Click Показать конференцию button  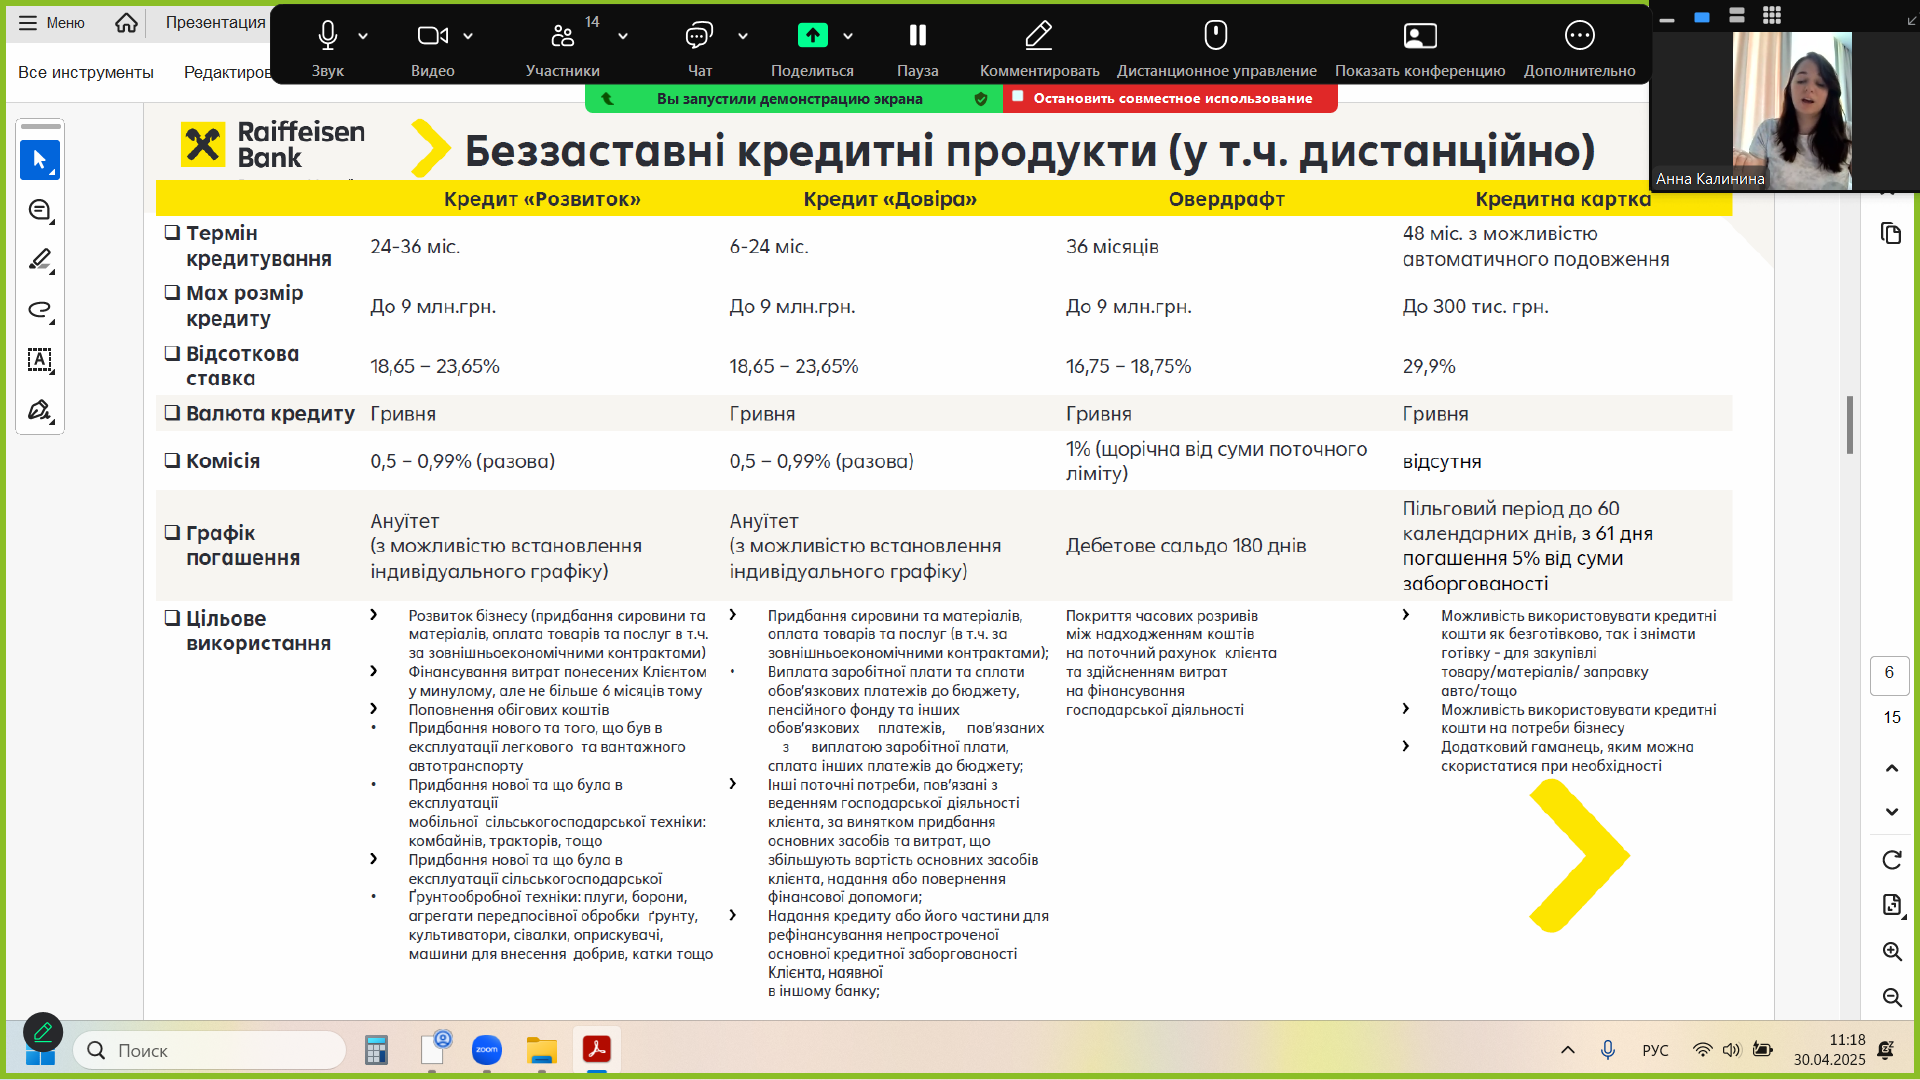[x=1420, y=36]
